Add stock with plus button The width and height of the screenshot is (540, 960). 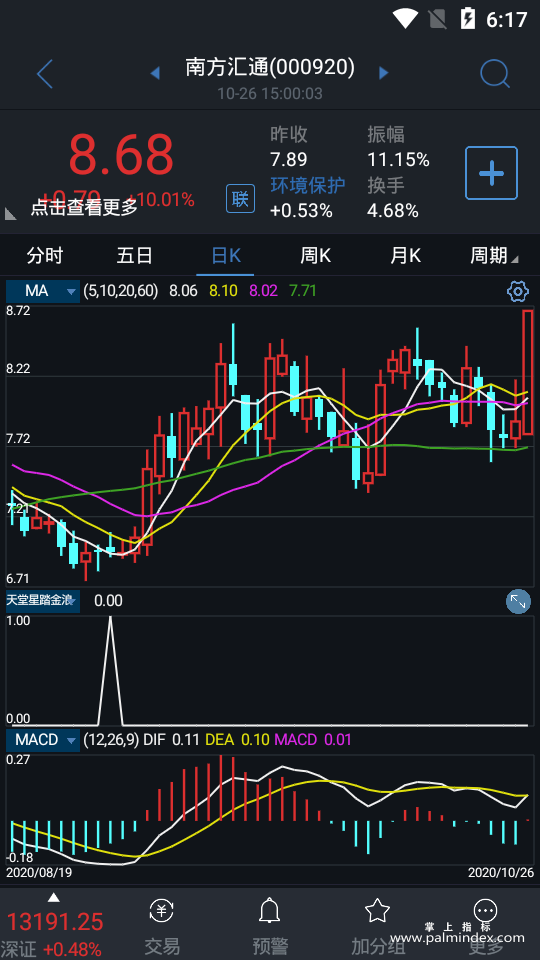(491, 173)
